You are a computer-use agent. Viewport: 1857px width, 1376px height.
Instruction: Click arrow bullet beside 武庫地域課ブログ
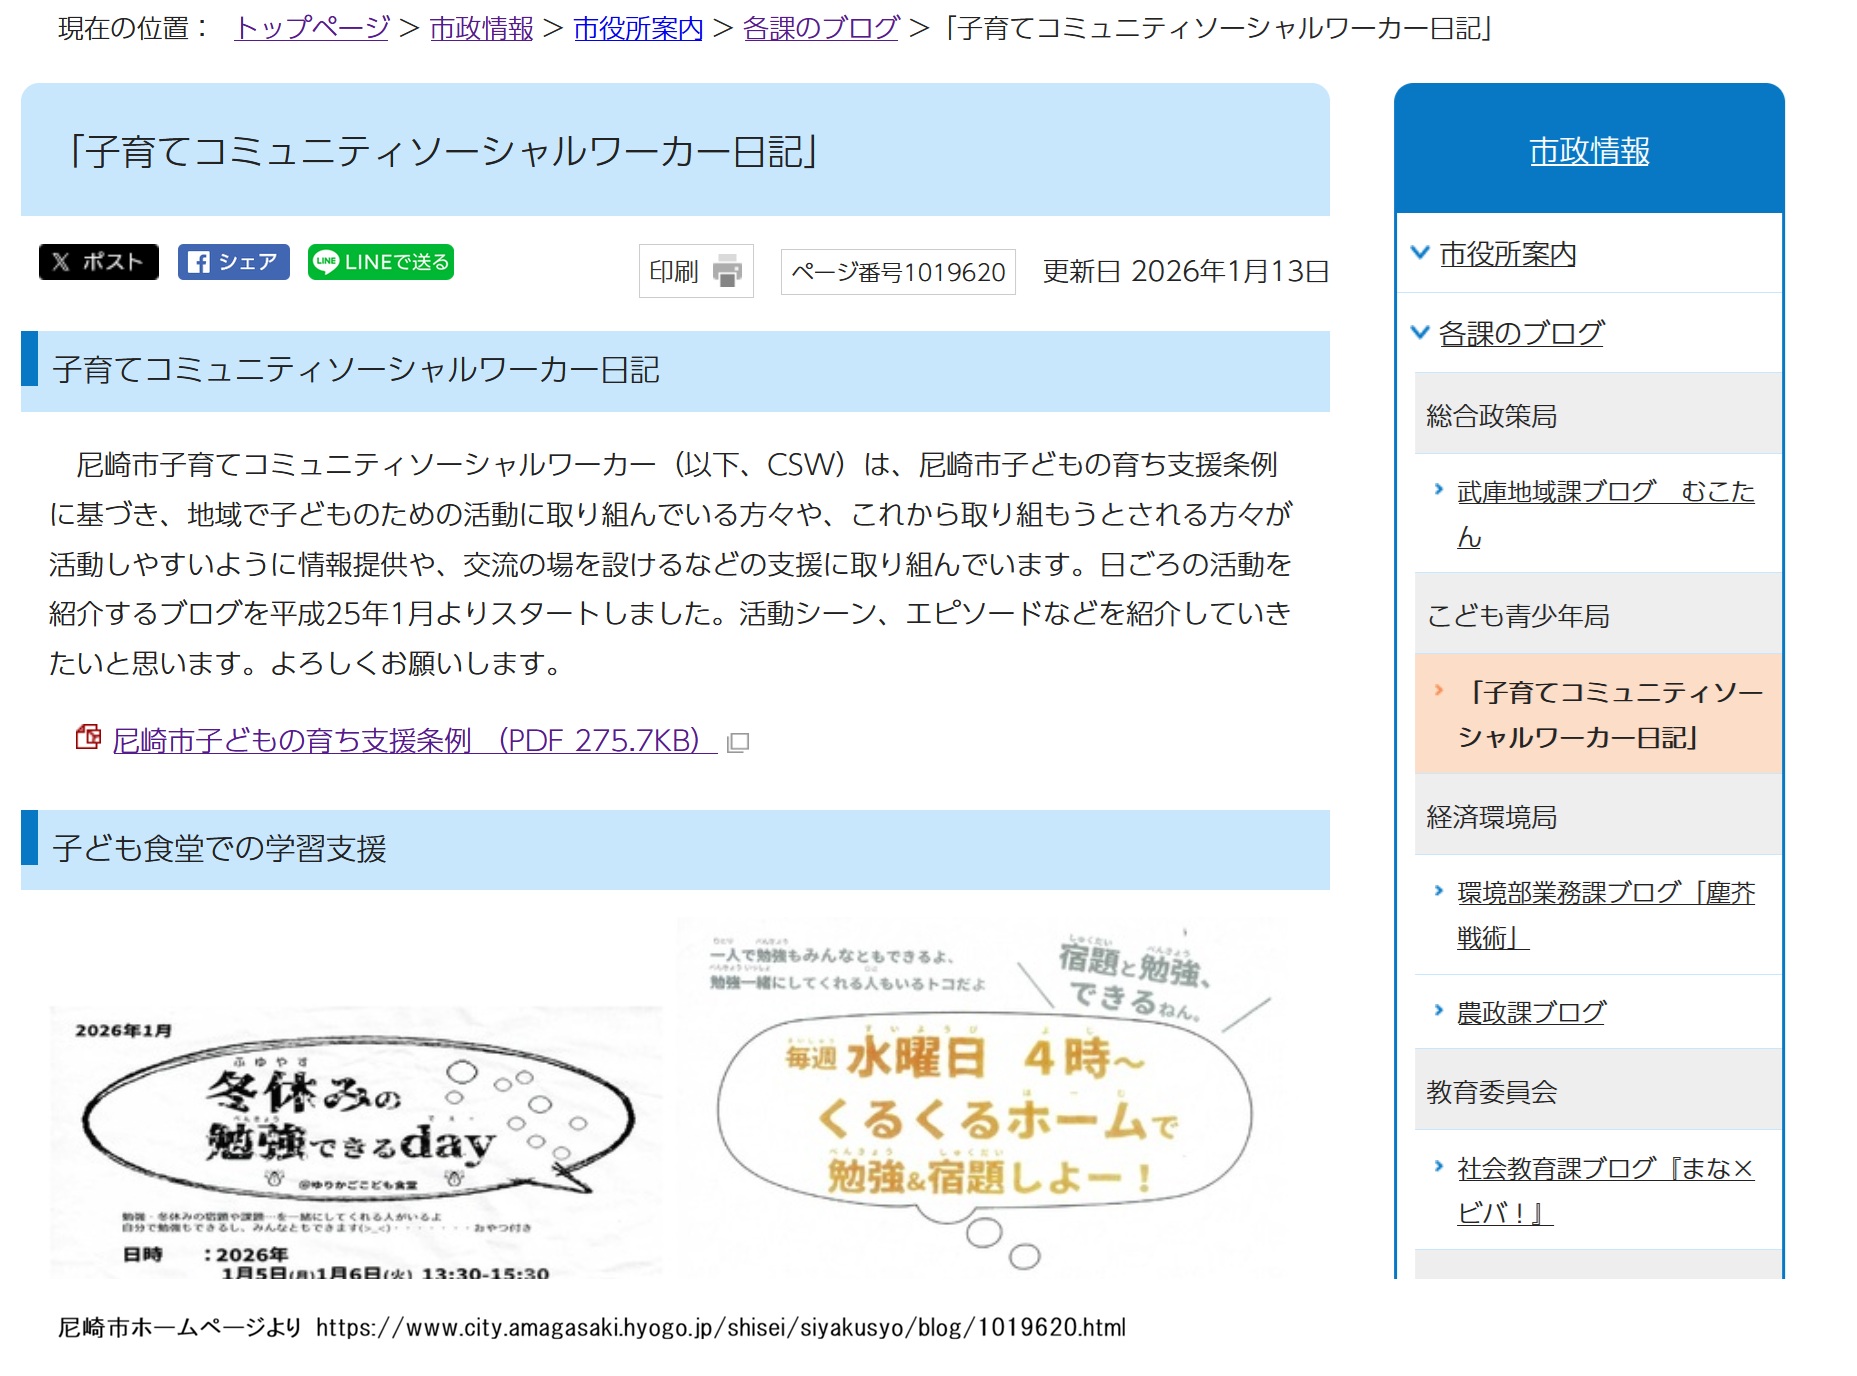tap(1438, 490)
